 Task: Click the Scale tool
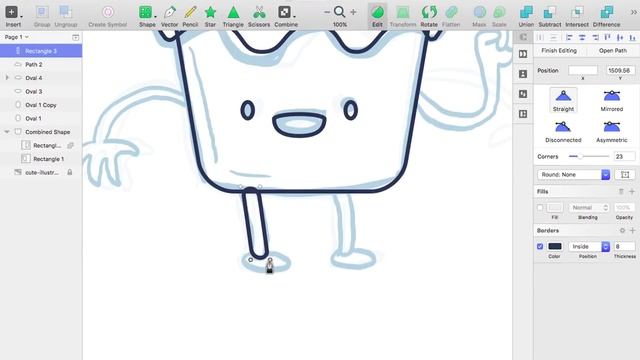pyautogui.click(x=499, y=16)
